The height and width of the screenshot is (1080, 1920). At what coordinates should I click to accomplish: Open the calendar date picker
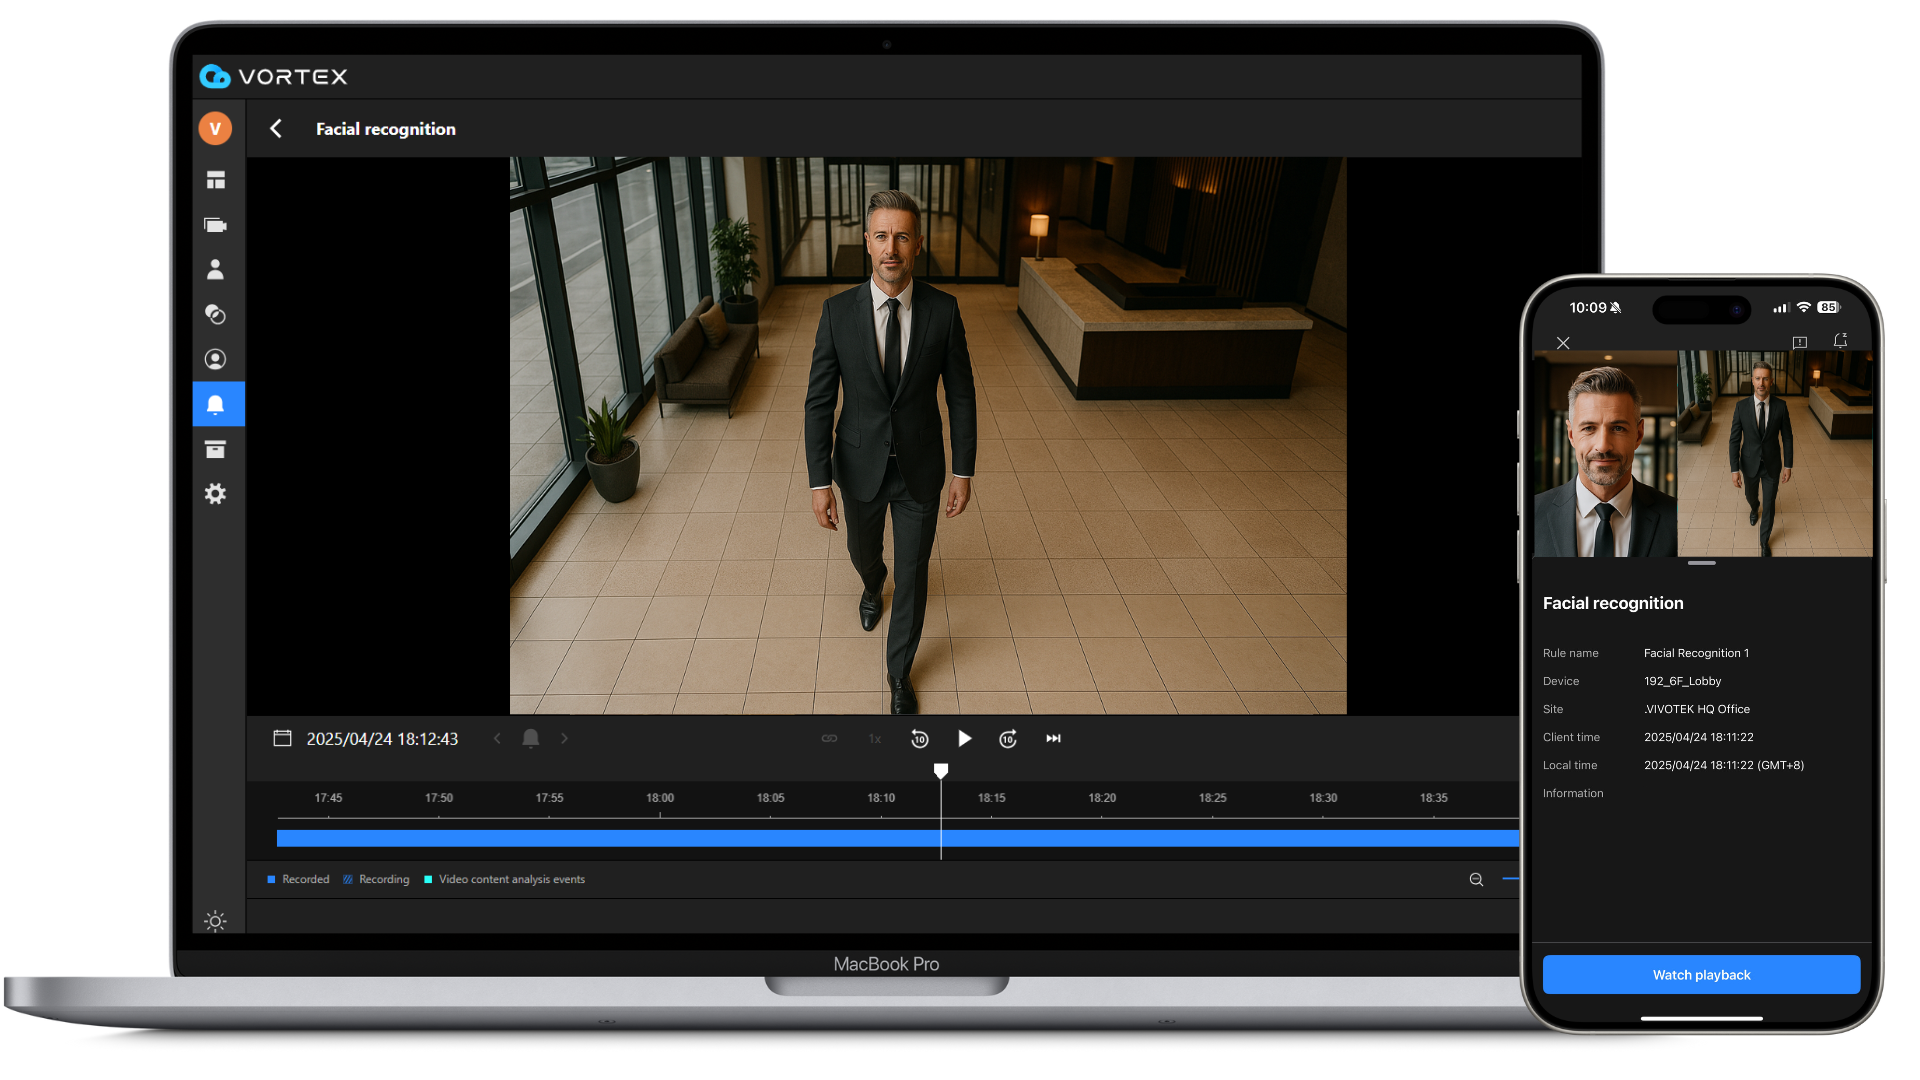pos(283,739)
